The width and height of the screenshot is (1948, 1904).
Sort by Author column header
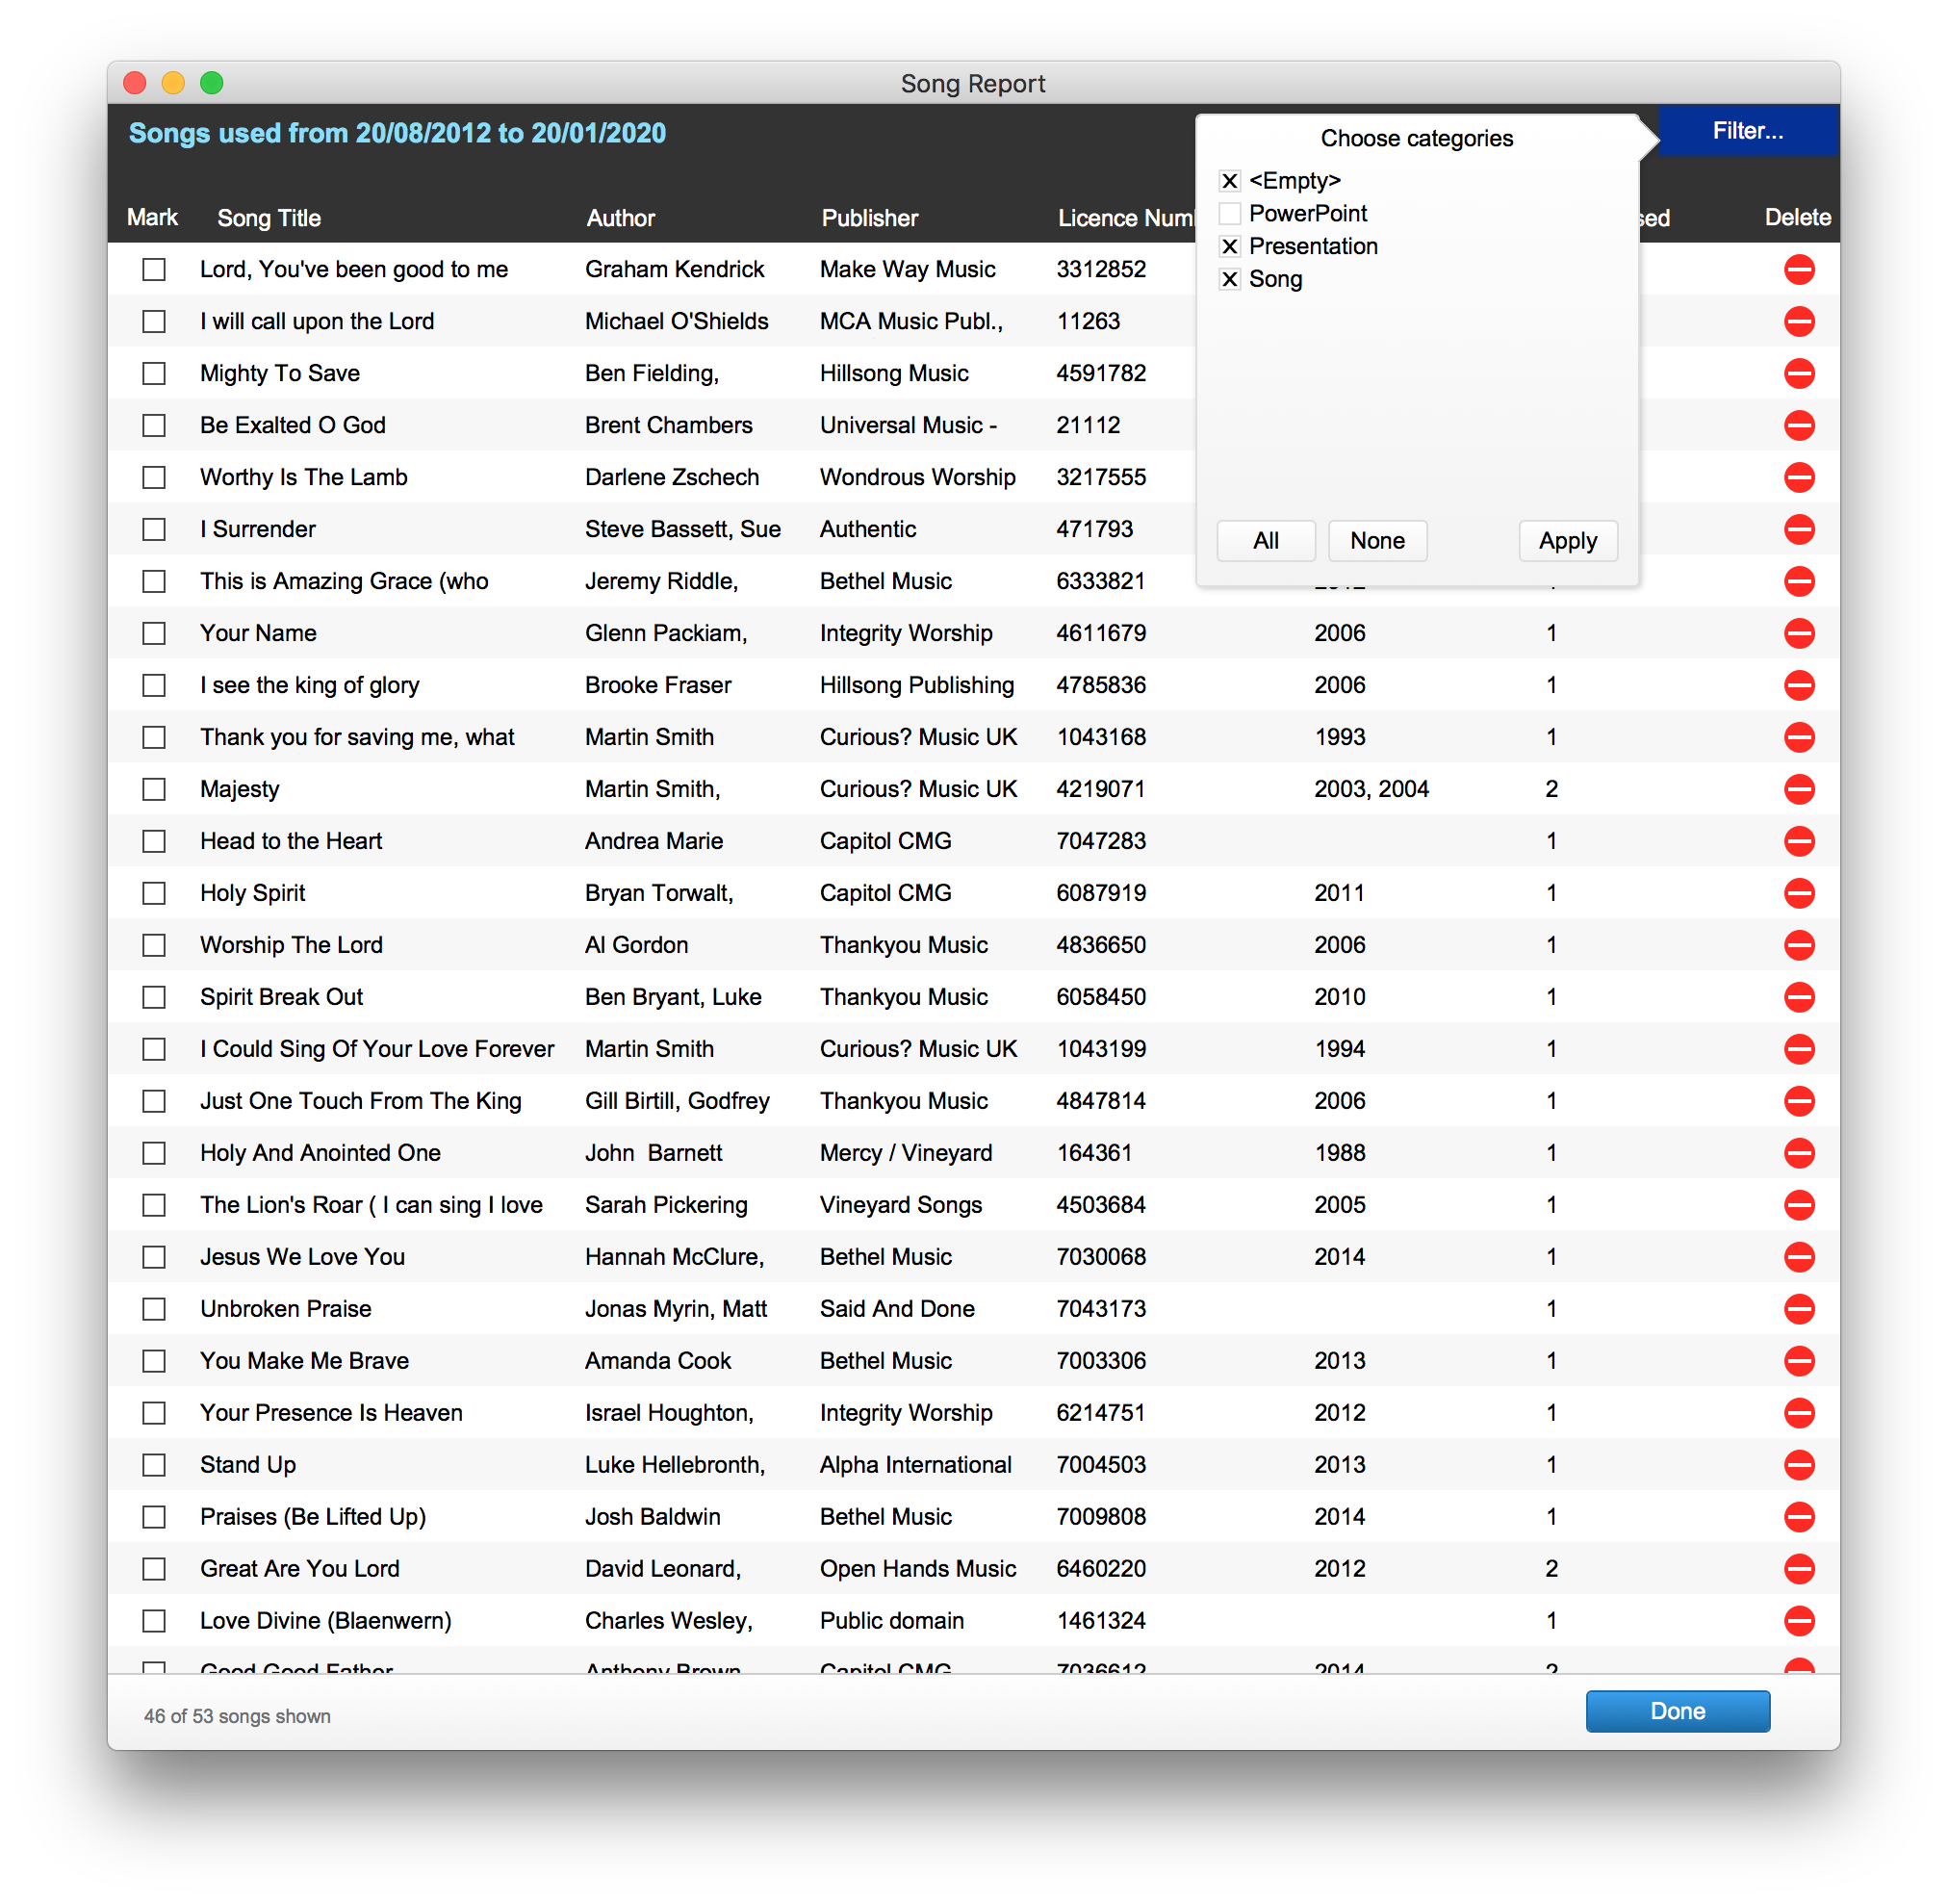coord(620,218)
